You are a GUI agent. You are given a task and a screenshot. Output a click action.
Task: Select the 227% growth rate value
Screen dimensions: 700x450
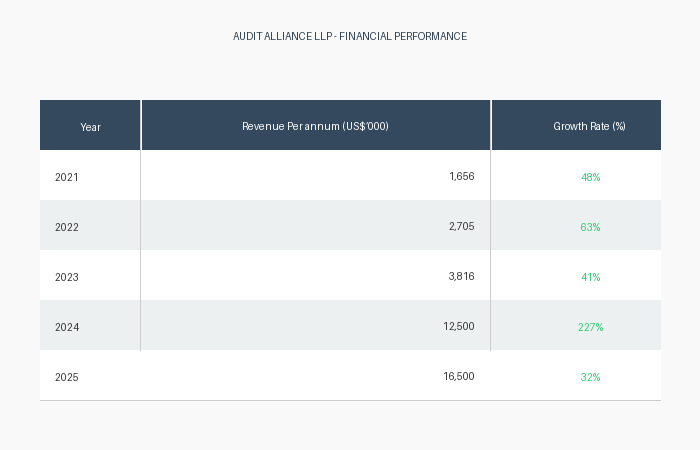[x=590, y=327]
